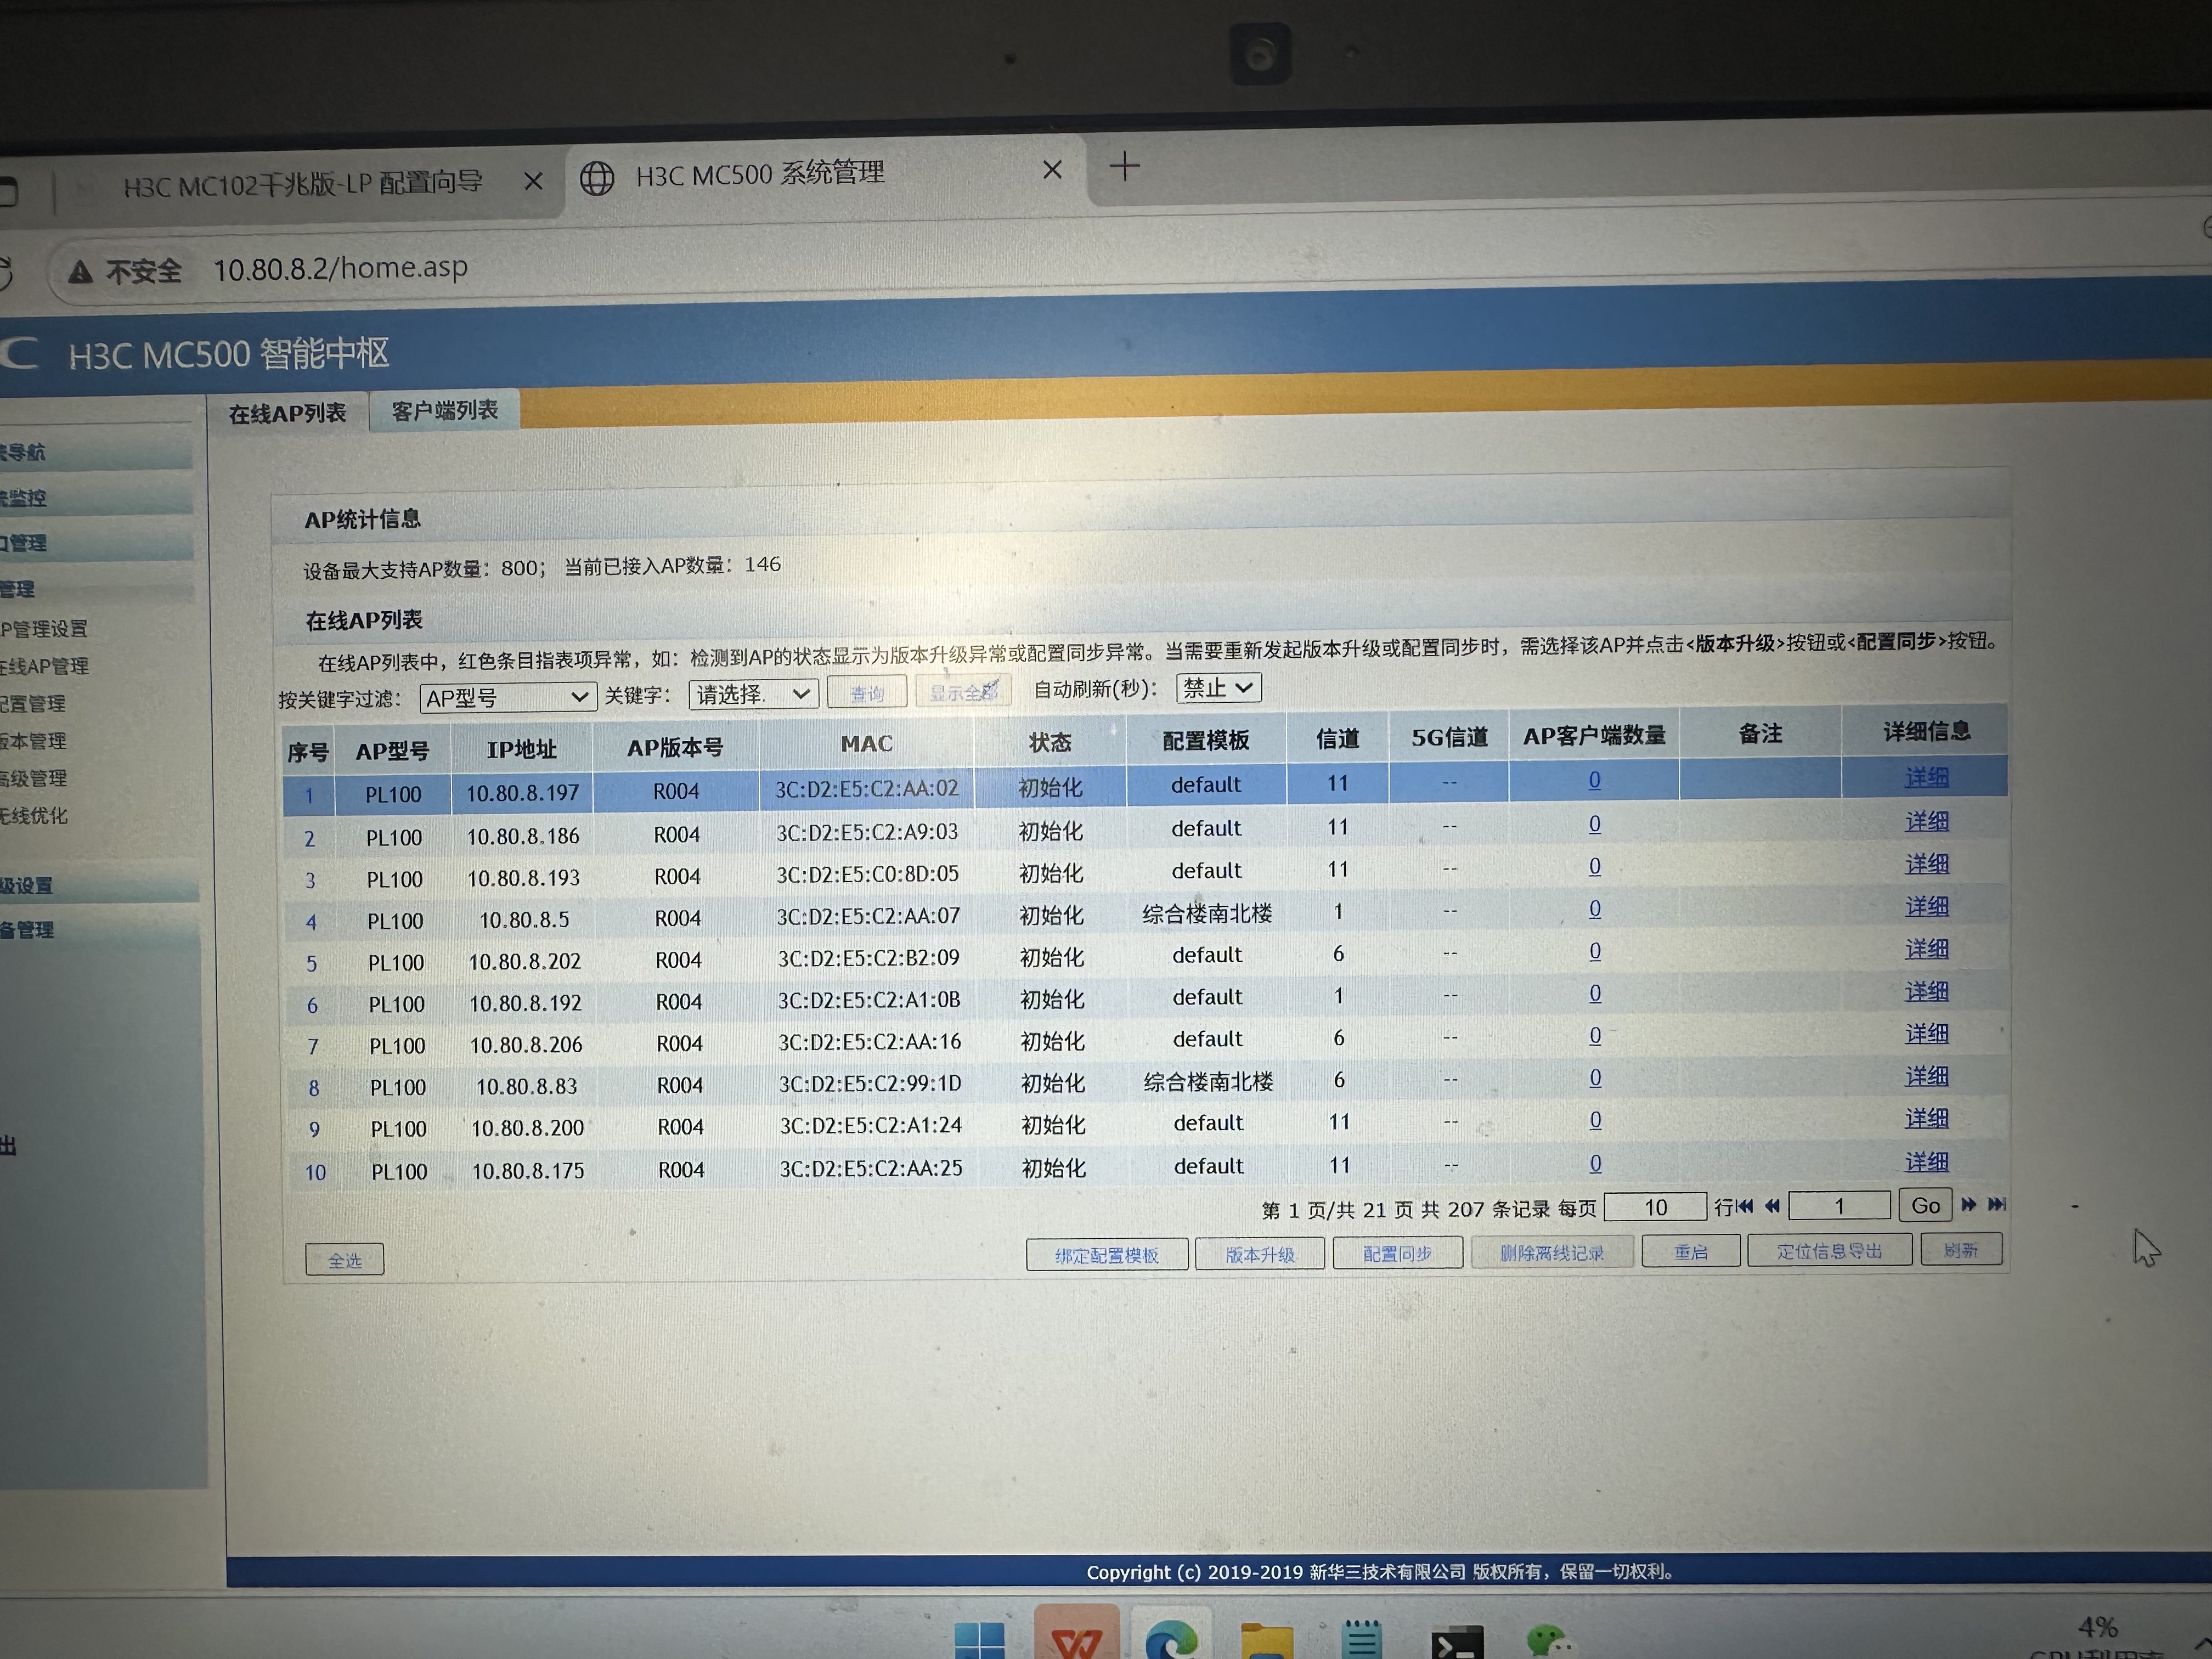This screenshot has height=1659, width=2212.
Task: Click the not-secure warning icon
Action: click(x=81, y=272)
